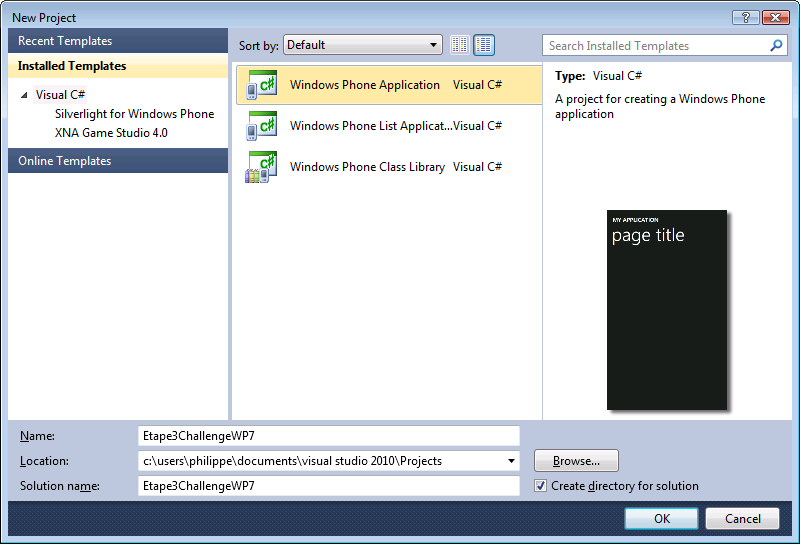The image size is (800, 544).
Task: Toggle Create directory for solution checkbox
Action: click(x=541, y=486)
